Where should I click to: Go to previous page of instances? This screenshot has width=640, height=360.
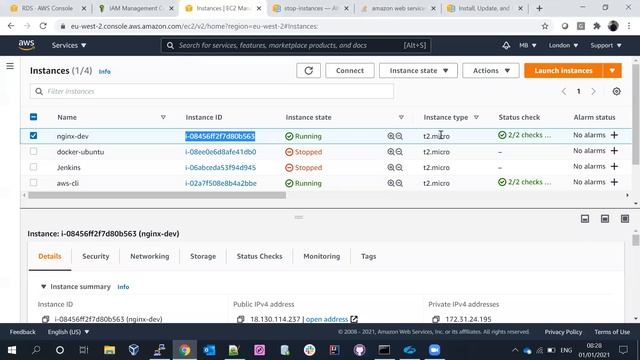[564, 91]
